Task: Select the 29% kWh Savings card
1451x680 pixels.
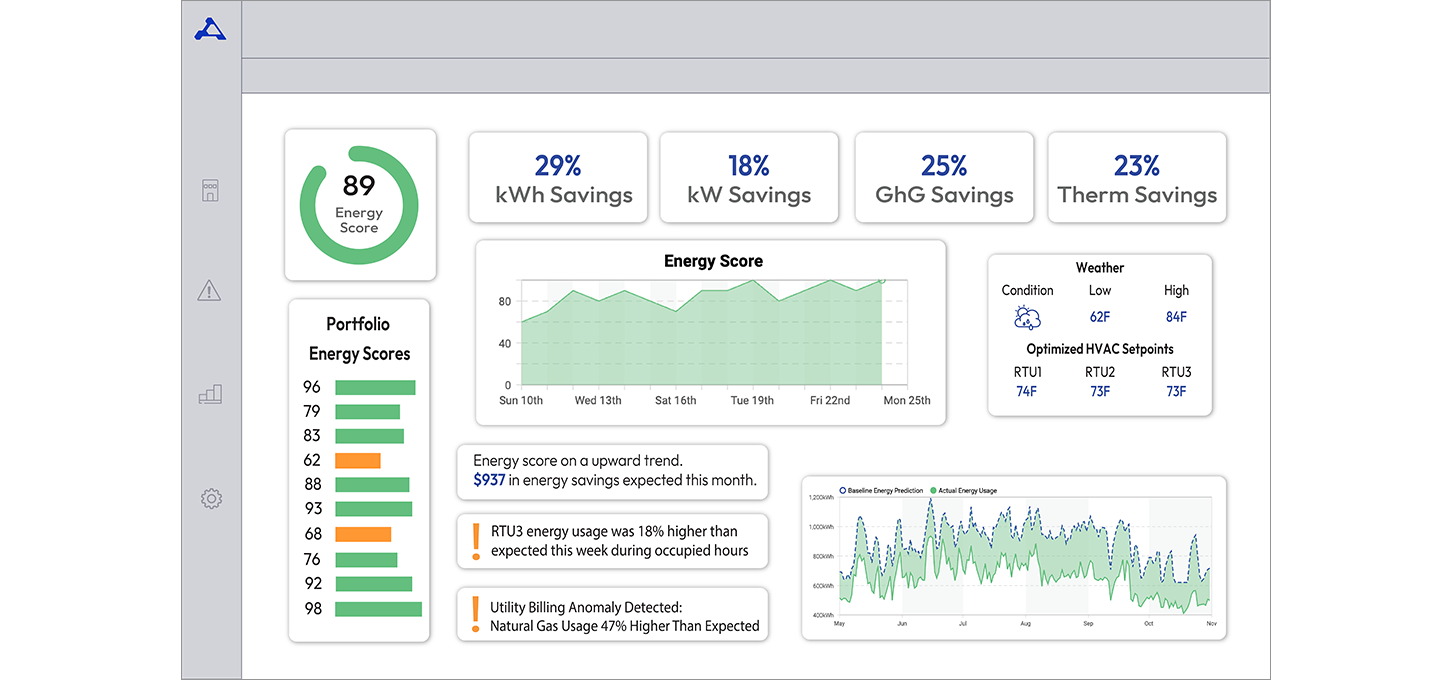Action: point(558,177)
